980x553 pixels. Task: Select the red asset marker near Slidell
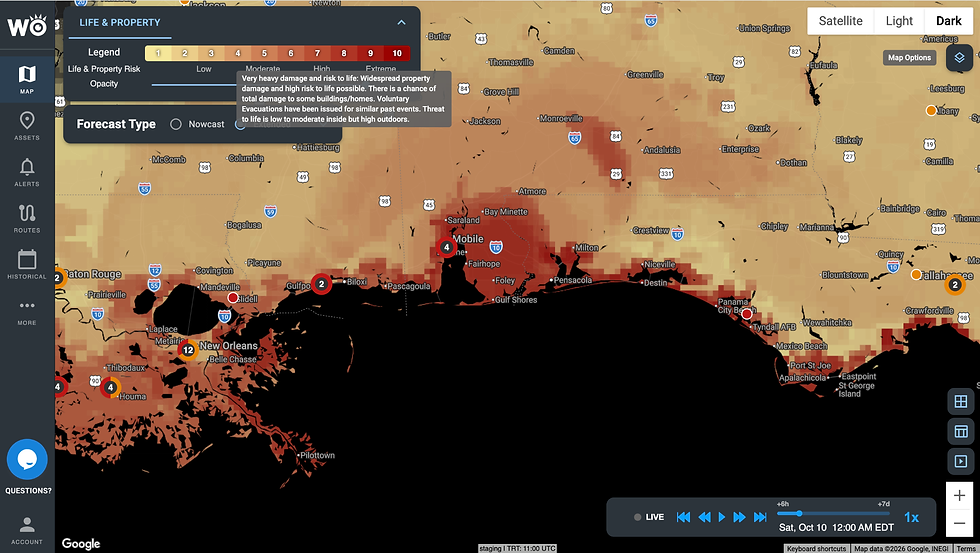[233, 298]
